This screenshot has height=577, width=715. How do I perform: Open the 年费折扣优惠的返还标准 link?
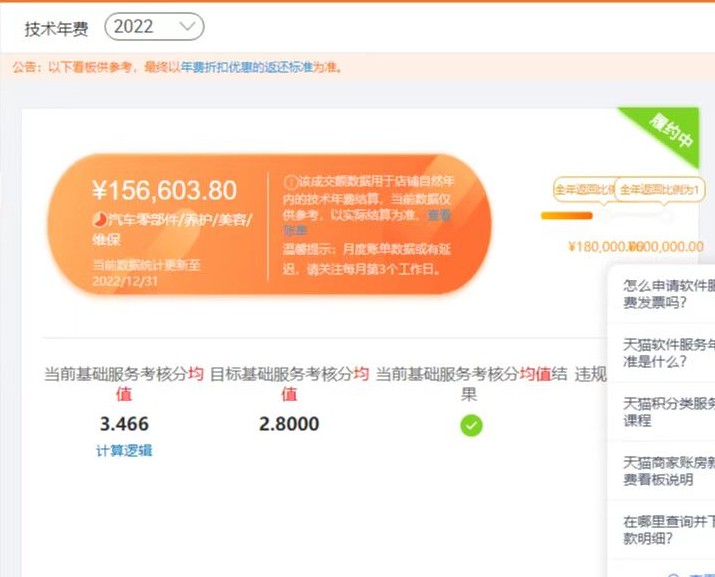[x=247, y=68]
